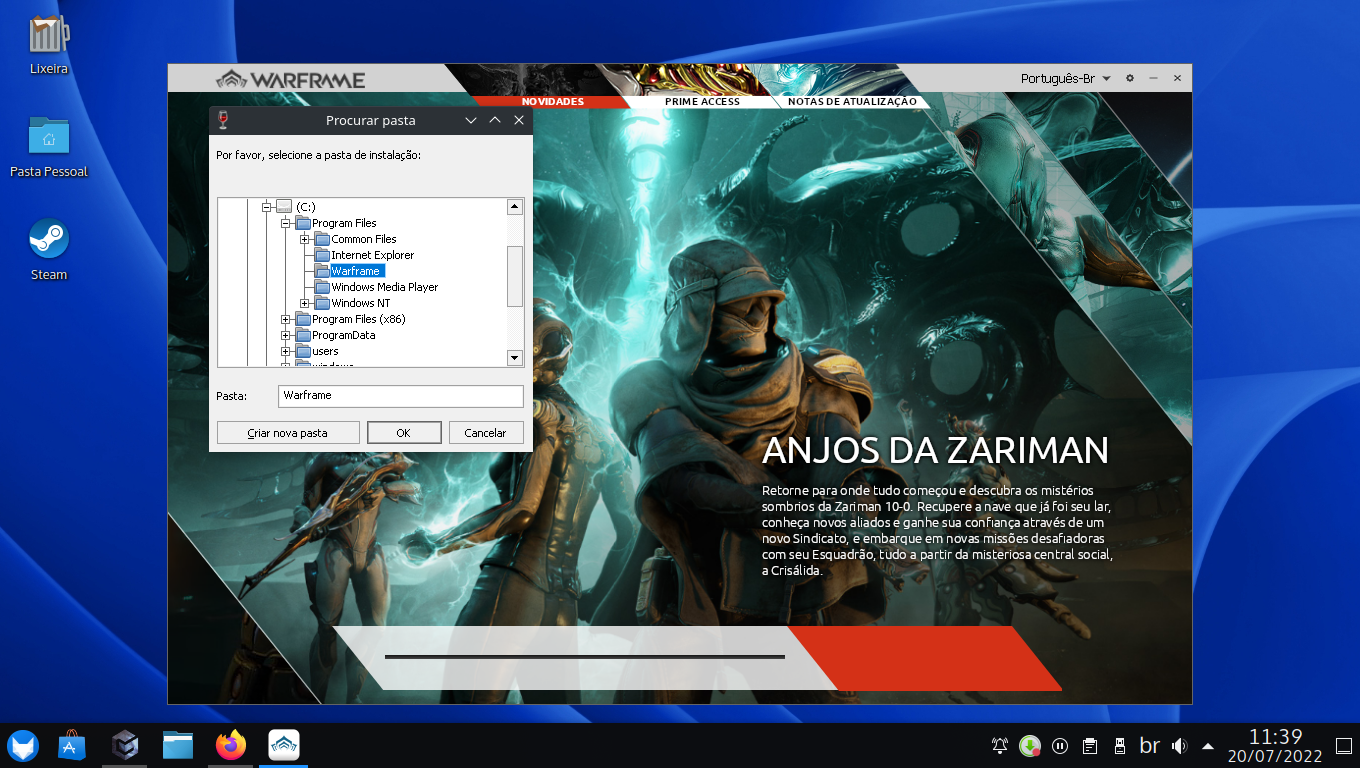Image resolution: width=1360 pixels, height=768 pixels.
Task: Select the Common Files folder
Action: click(364, 239)
